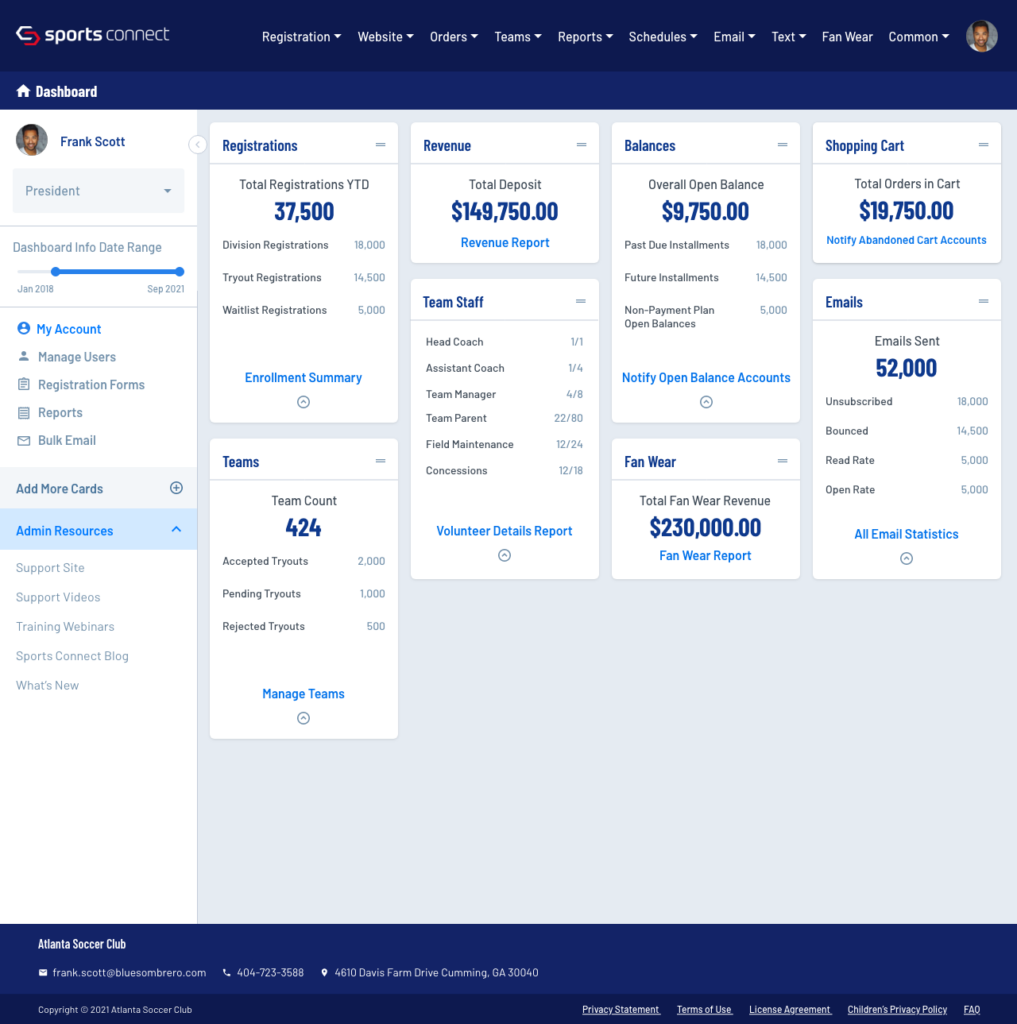The image size is (1017, 1024).
Task: Collapse the sidebar with the arrow button
Action: tap(197, 145)
